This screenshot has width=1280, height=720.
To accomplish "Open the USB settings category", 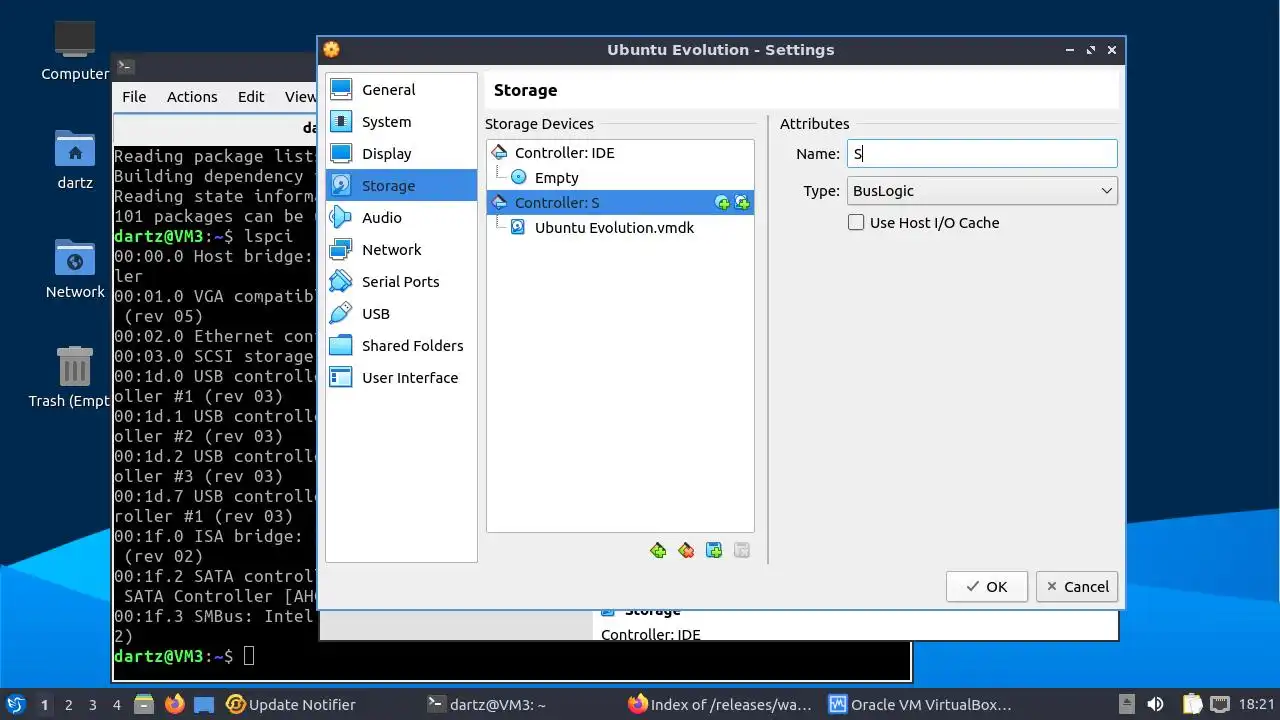I will pos(401,314).
